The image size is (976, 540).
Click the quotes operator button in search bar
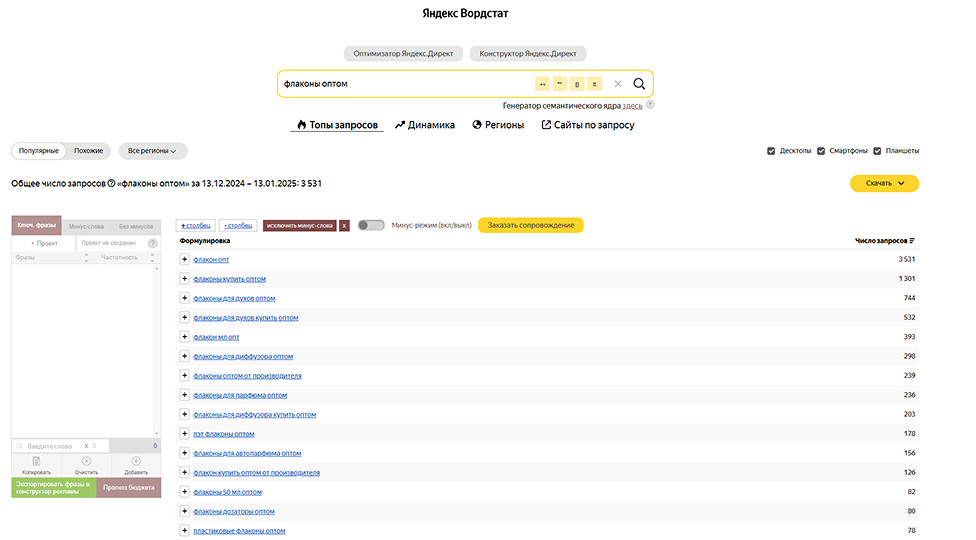click(x=560, y=83)
